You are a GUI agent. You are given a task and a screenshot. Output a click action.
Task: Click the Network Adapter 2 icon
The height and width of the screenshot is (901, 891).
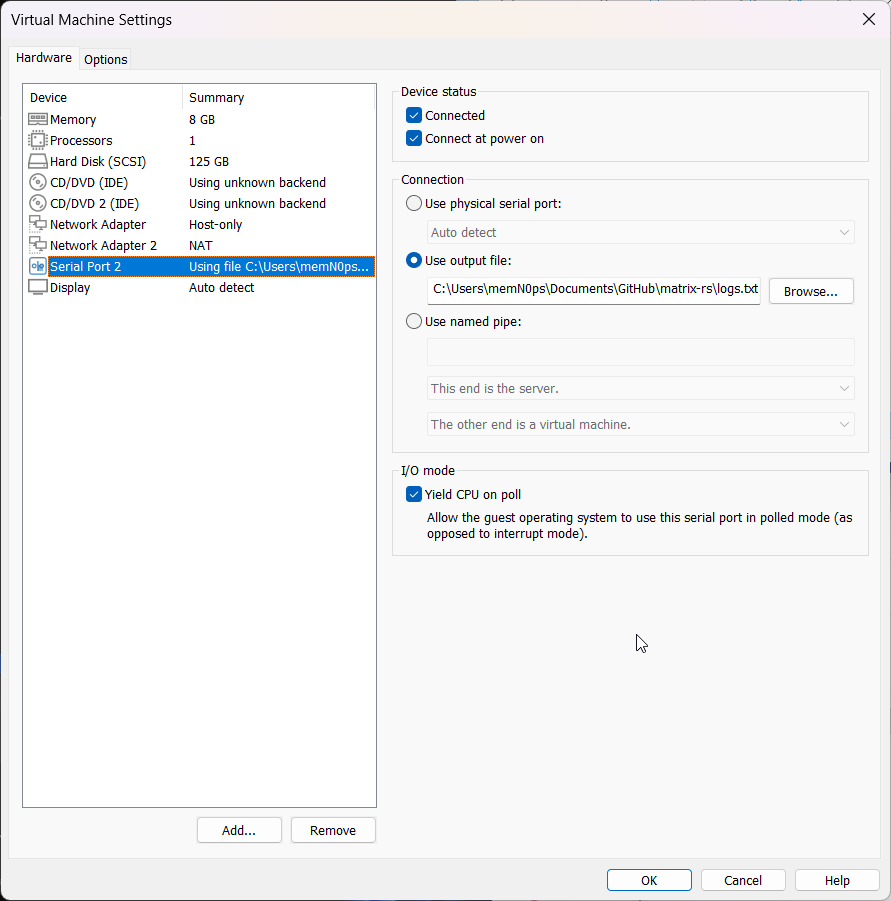point(36,245)
